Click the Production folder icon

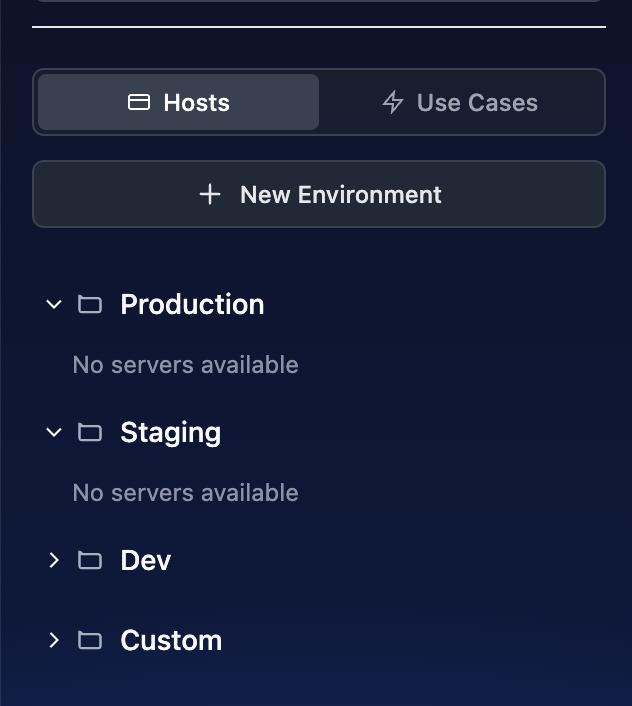tap(90, 304)
